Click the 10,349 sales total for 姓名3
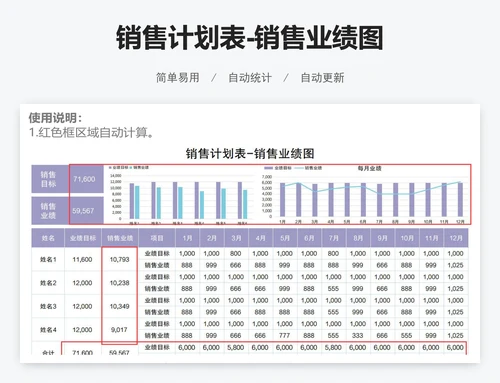This screenshot has width=500, height=383. [x=119, y=306]
